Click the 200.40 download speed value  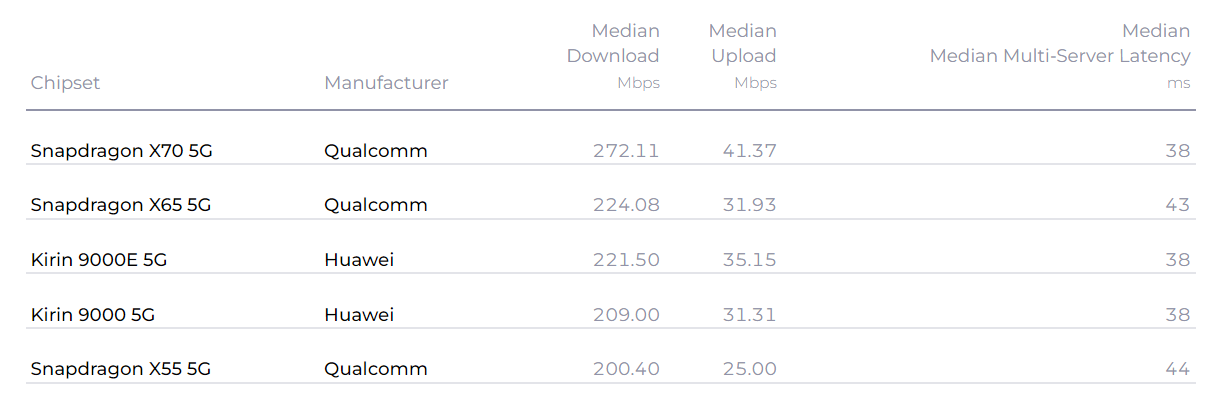tap(626, 369)
